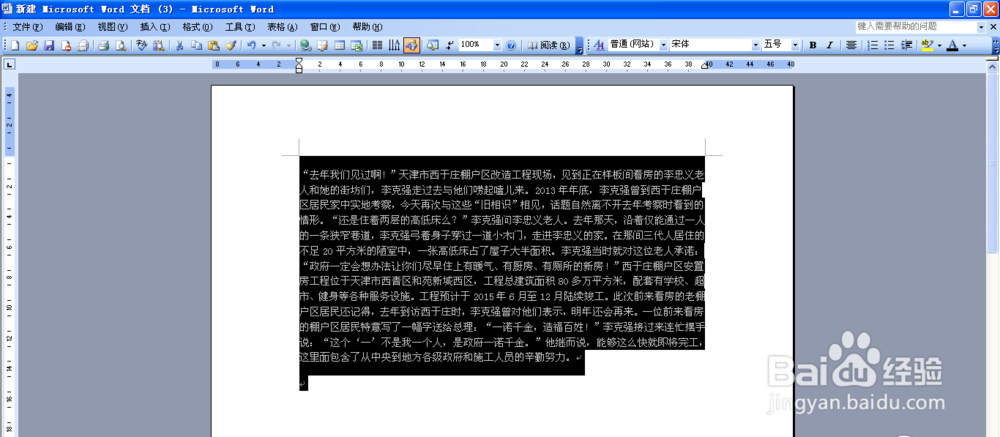Image resolution: width=1000 pixels, height=437 pixels.
Task: Click the 键入需要帮助的问题 help input box
Action: click(x=916, y=27)
